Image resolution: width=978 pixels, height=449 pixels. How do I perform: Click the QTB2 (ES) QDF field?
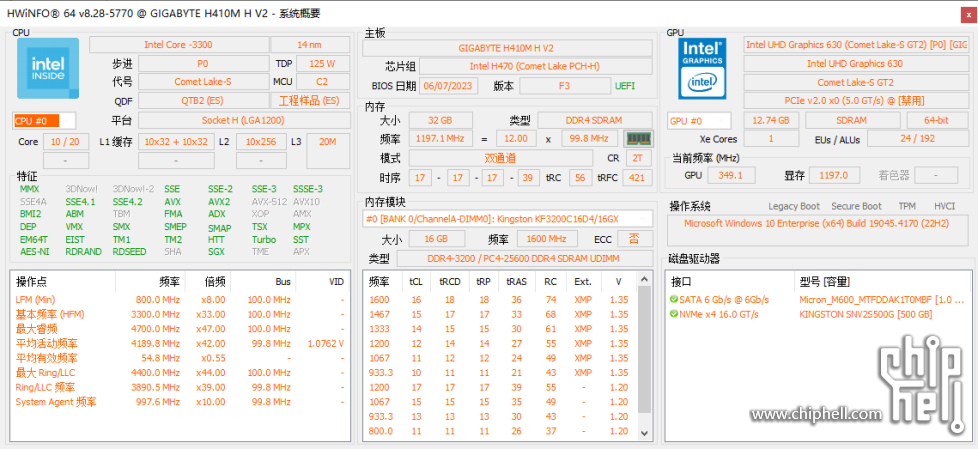[203, 100]
